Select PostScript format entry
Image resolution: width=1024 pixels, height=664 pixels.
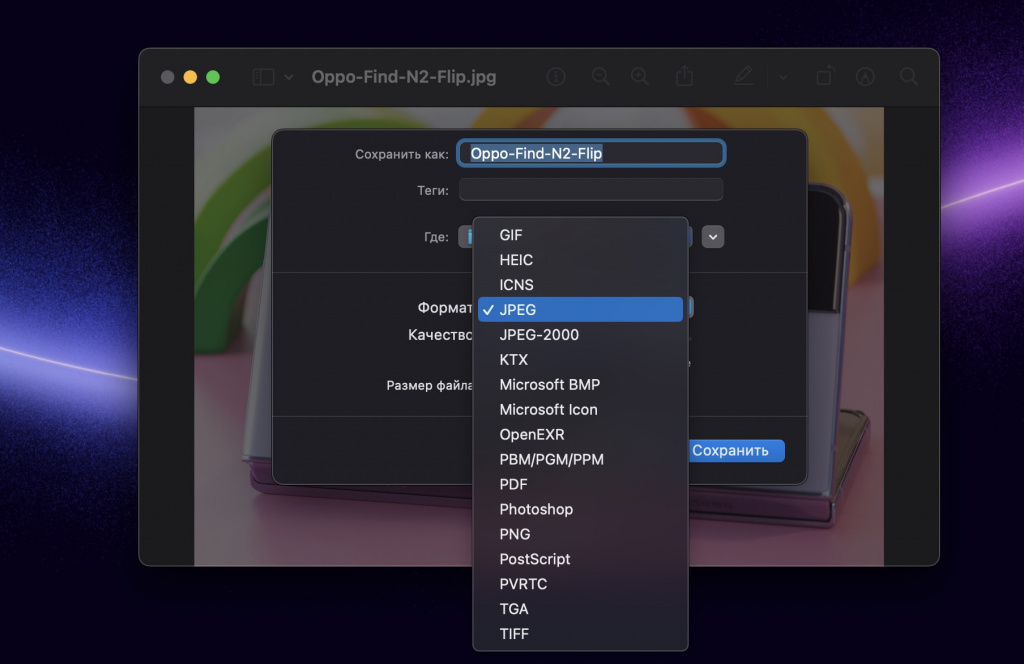click(x=581, y=559)
